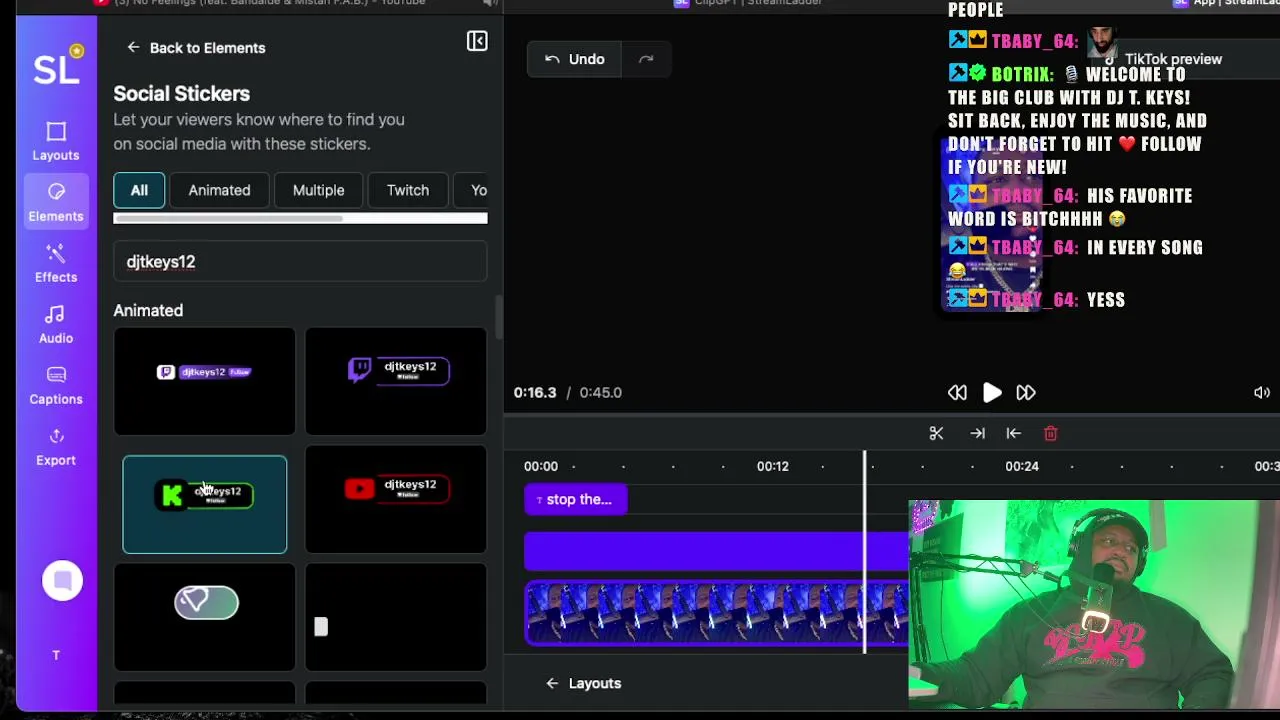
Task: Click the 0:45.0 total duration text
Action: pos(600,392)
